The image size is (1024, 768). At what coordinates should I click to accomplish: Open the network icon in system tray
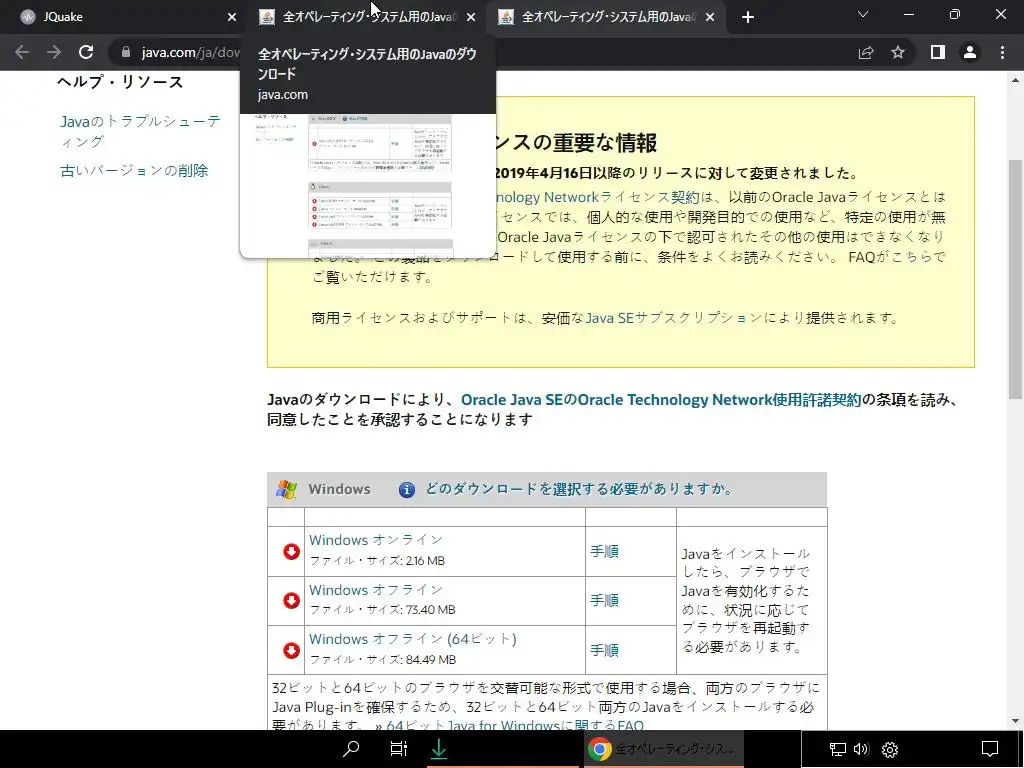pos(837,749)
